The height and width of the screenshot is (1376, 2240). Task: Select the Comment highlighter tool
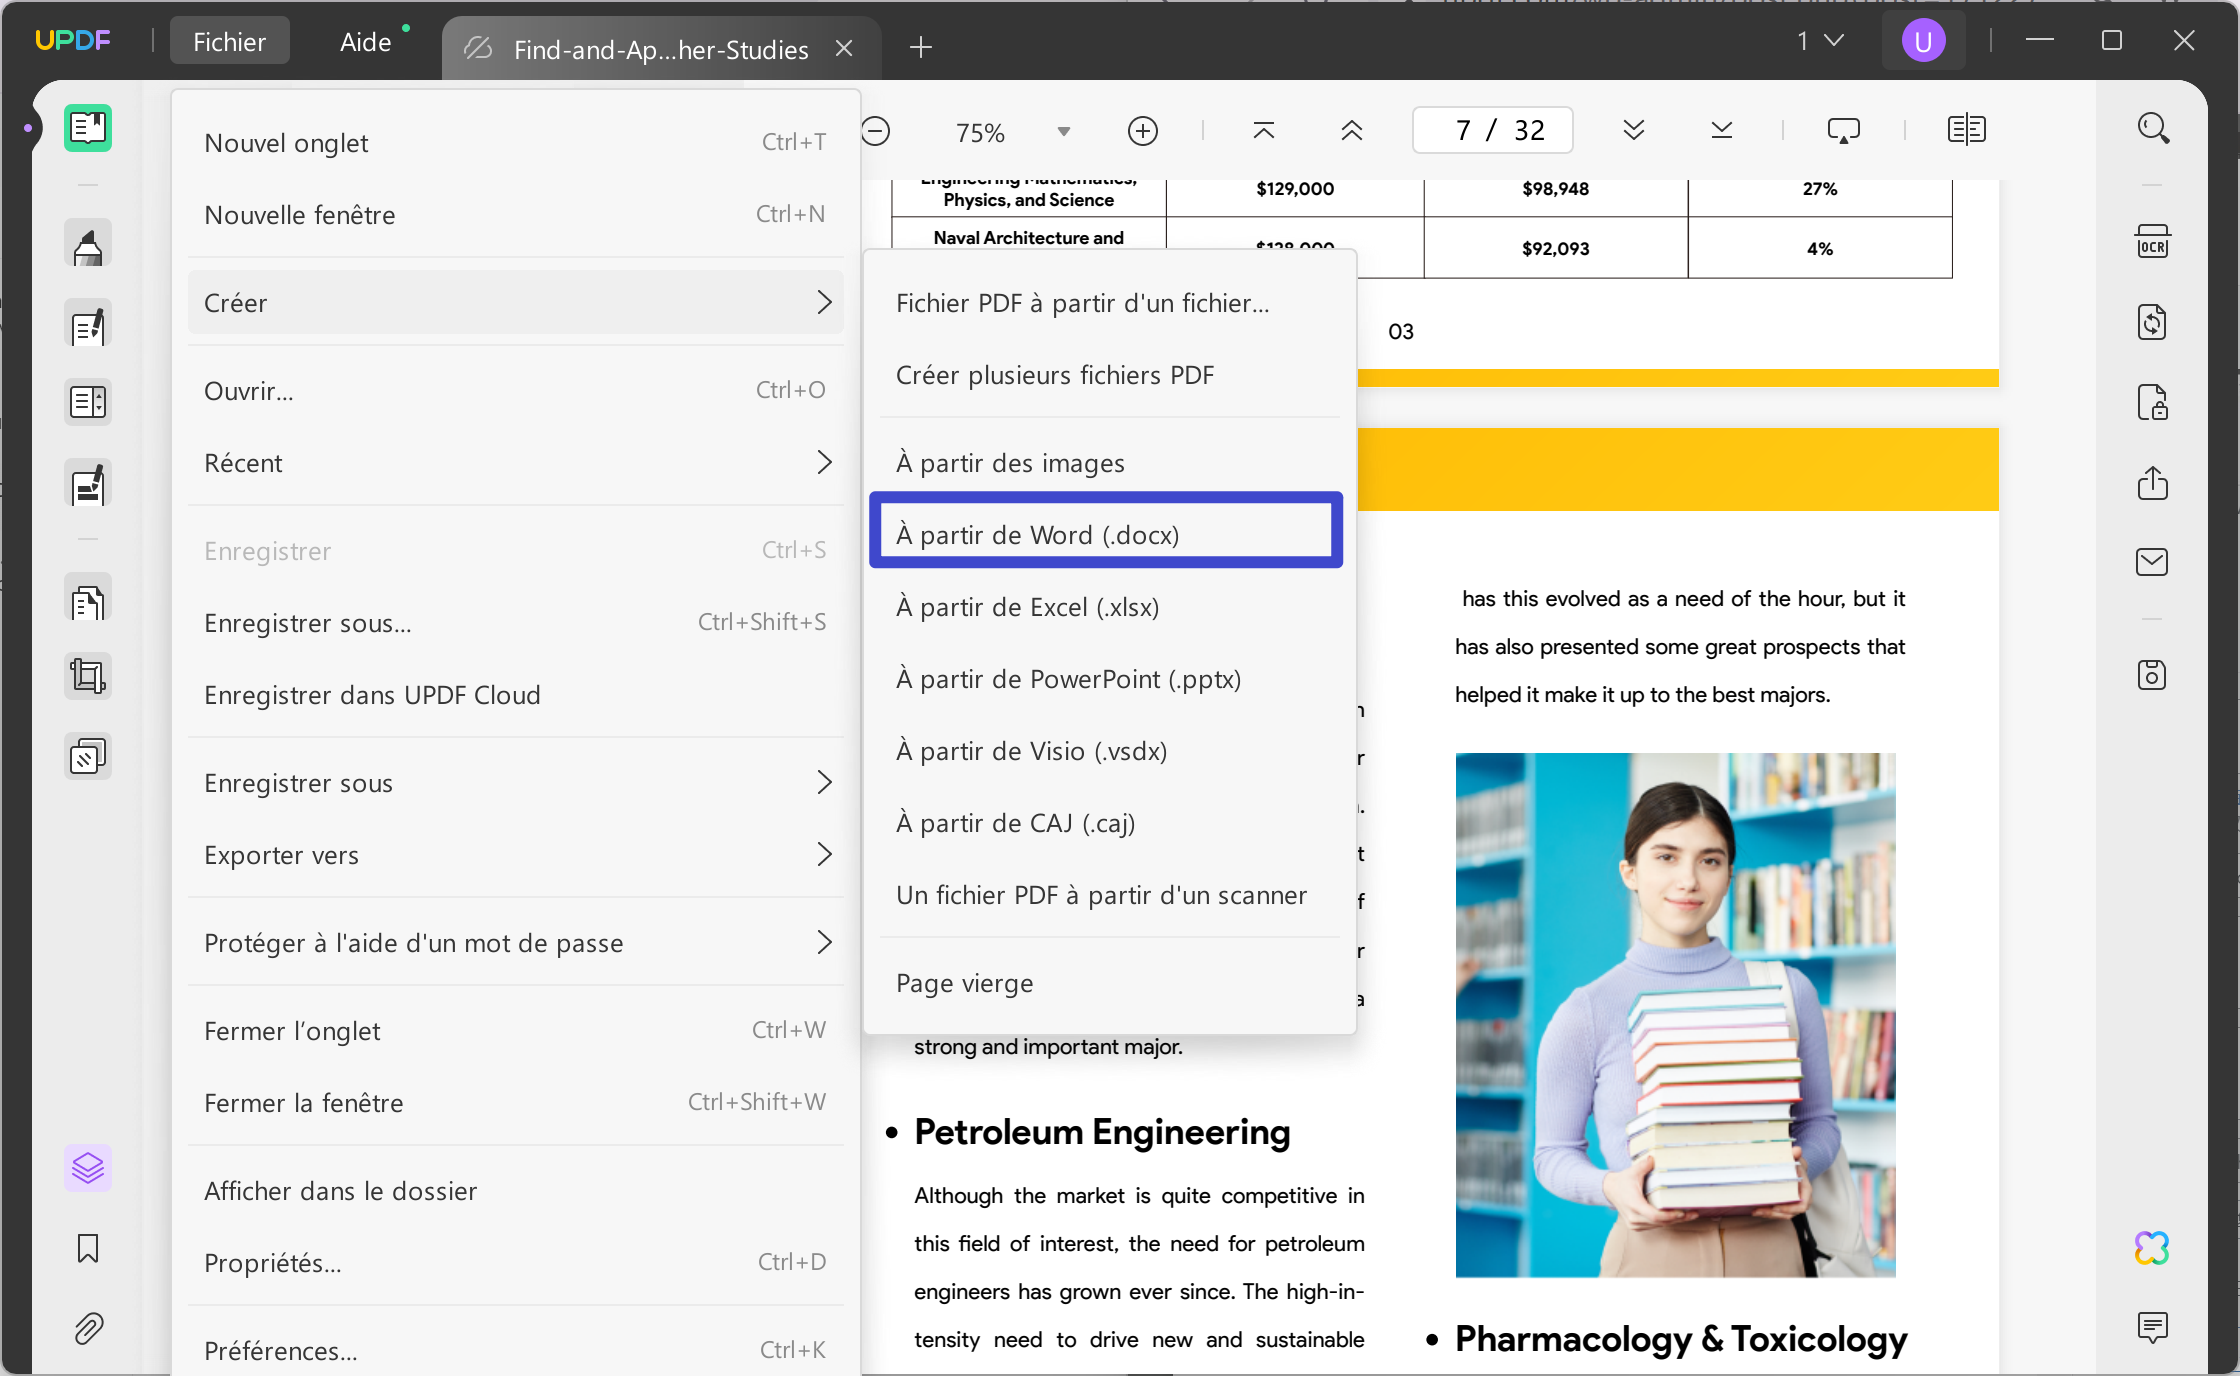88,245
